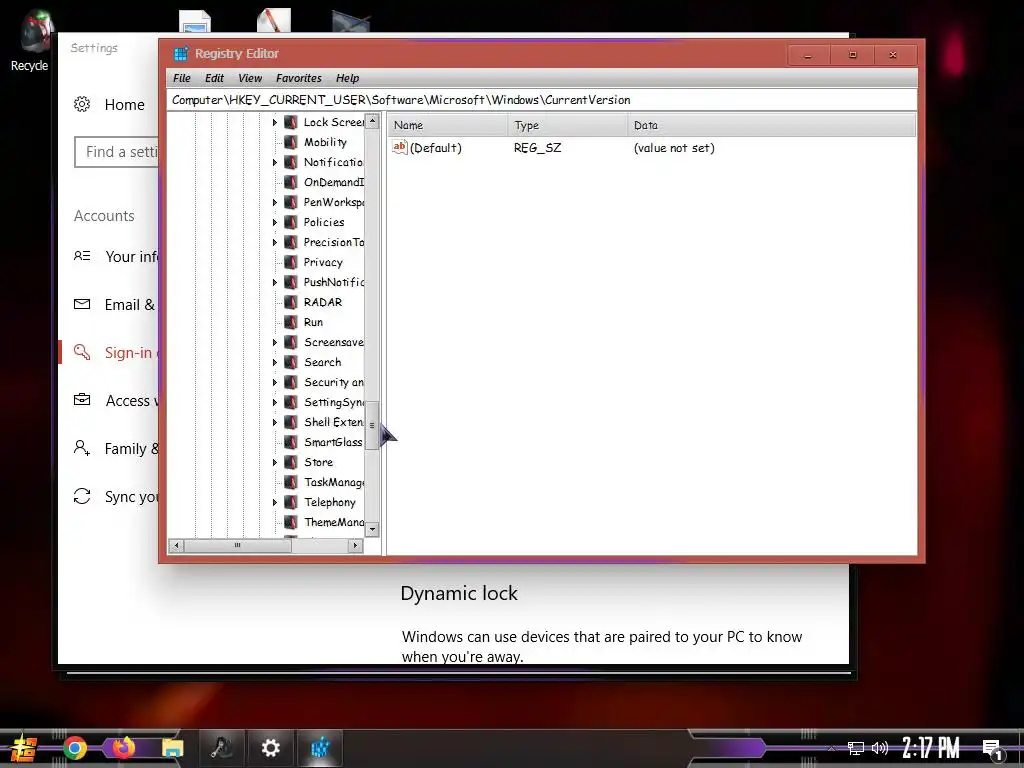Open the View menu in Registry Editor

coord(250,78)
